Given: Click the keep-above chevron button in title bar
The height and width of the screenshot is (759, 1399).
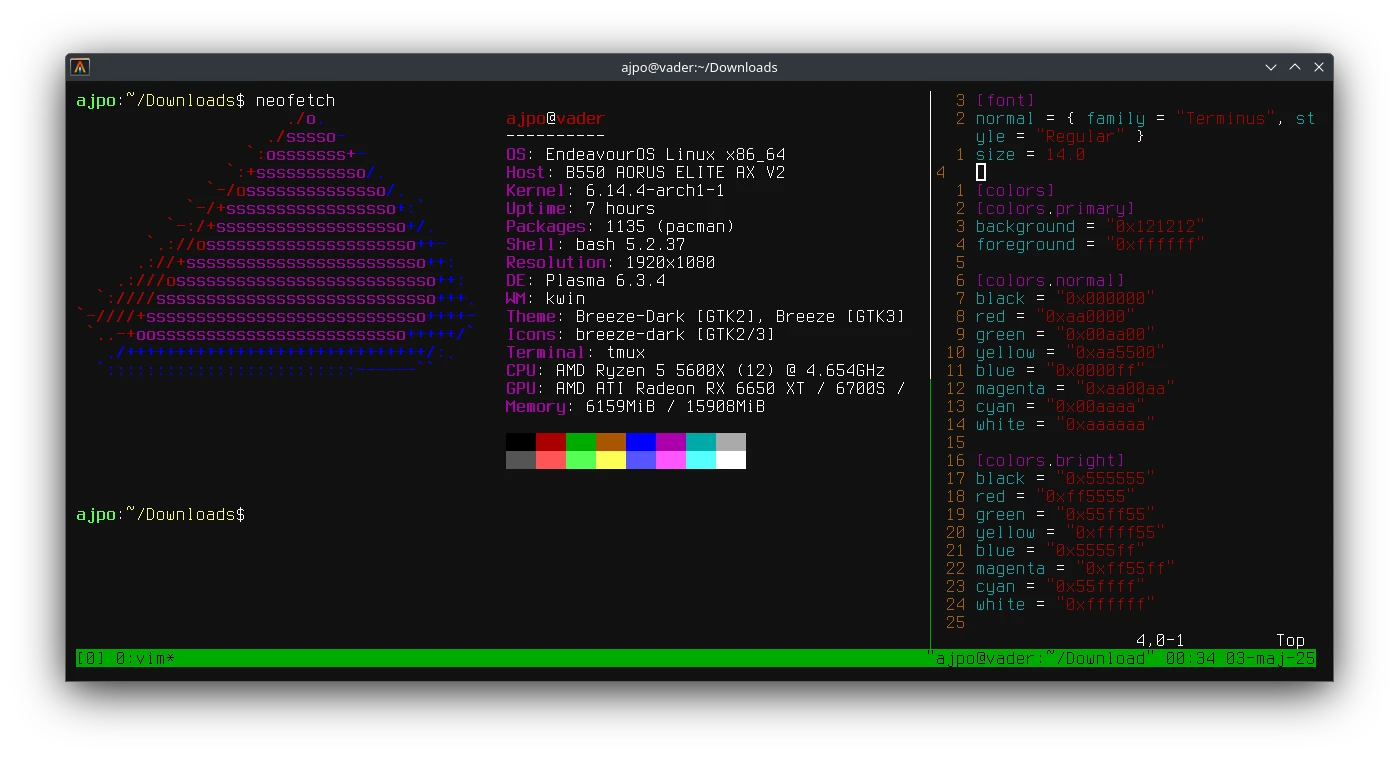Looking at the screenshot, I should coord(1295,67).
